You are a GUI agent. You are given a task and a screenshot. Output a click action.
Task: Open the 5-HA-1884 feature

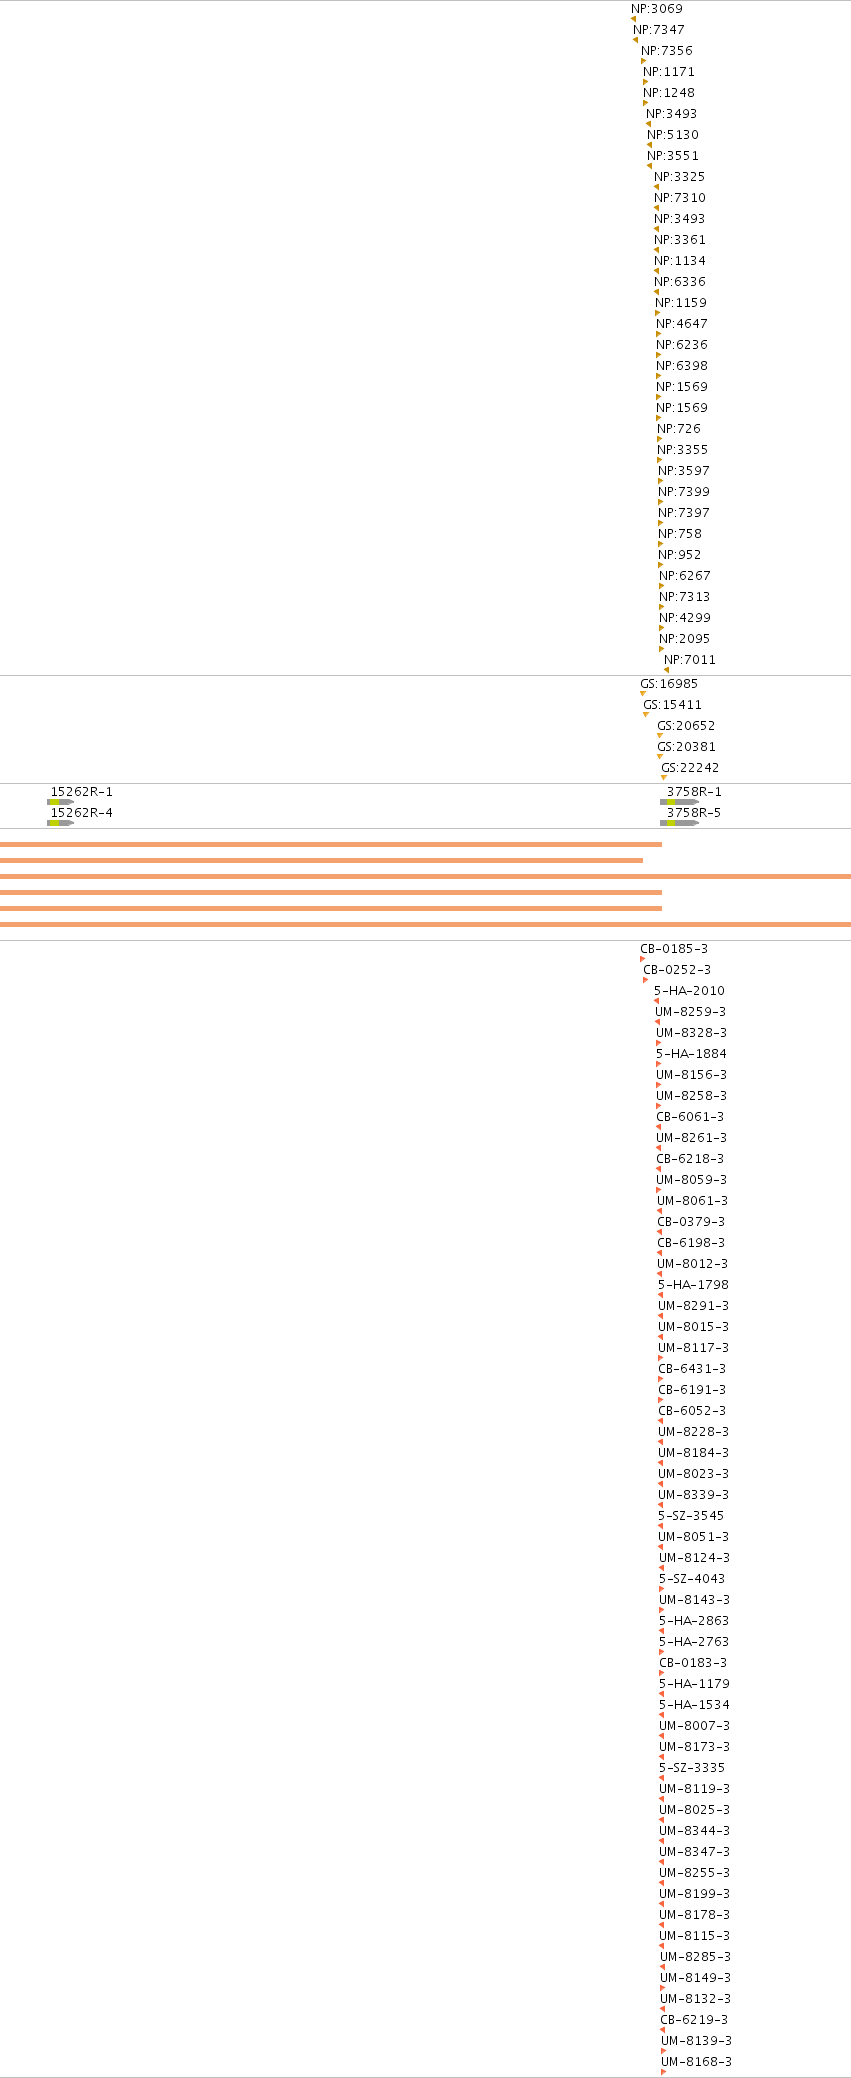691,1054
